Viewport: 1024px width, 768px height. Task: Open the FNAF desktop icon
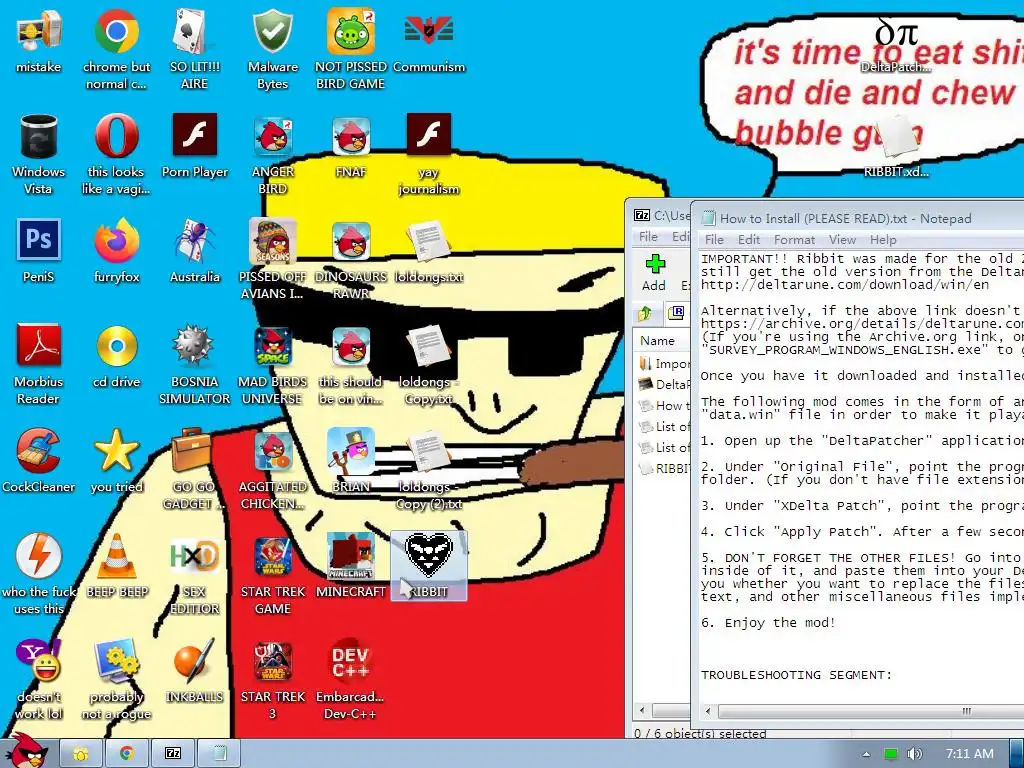click(351, 146)
